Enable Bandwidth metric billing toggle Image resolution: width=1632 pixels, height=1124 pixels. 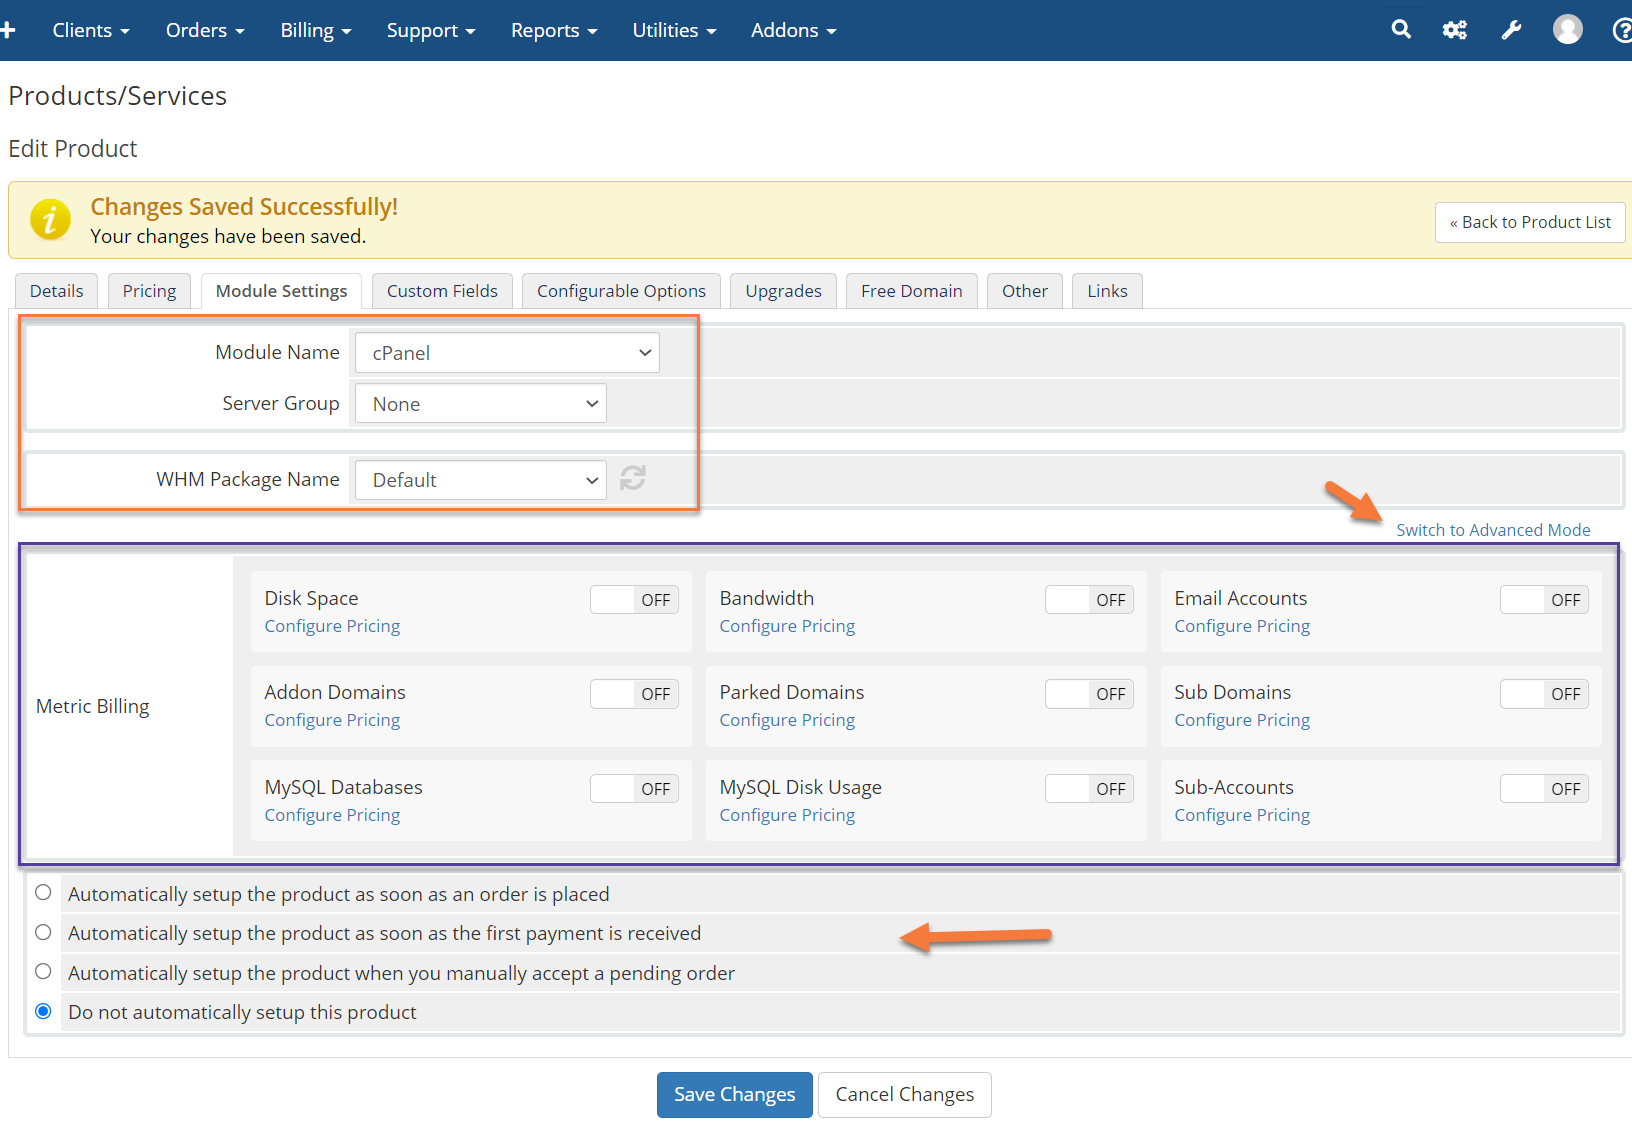[x=1089, y=600]
